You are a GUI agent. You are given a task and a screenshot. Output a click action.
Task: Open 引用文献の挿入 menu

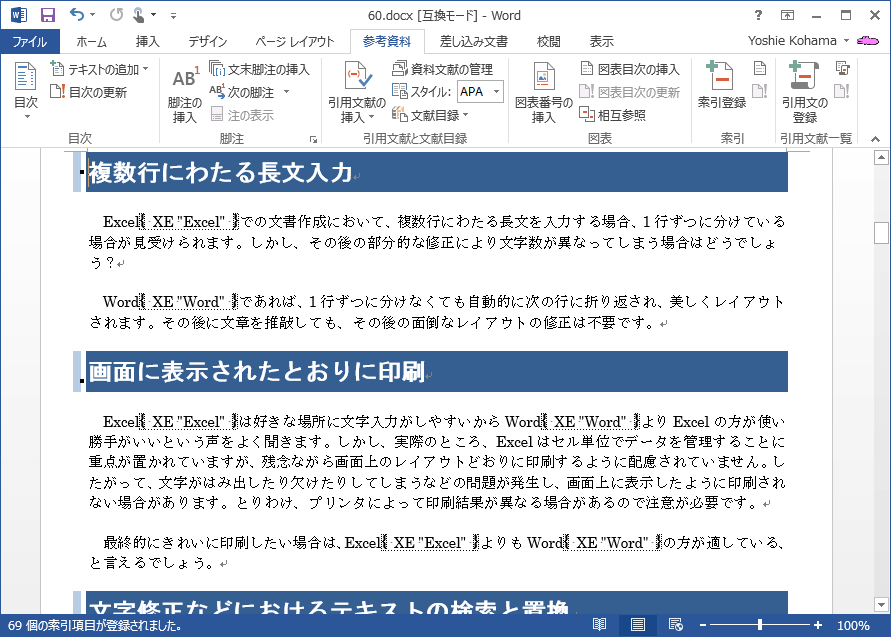[x=357, y=93]
